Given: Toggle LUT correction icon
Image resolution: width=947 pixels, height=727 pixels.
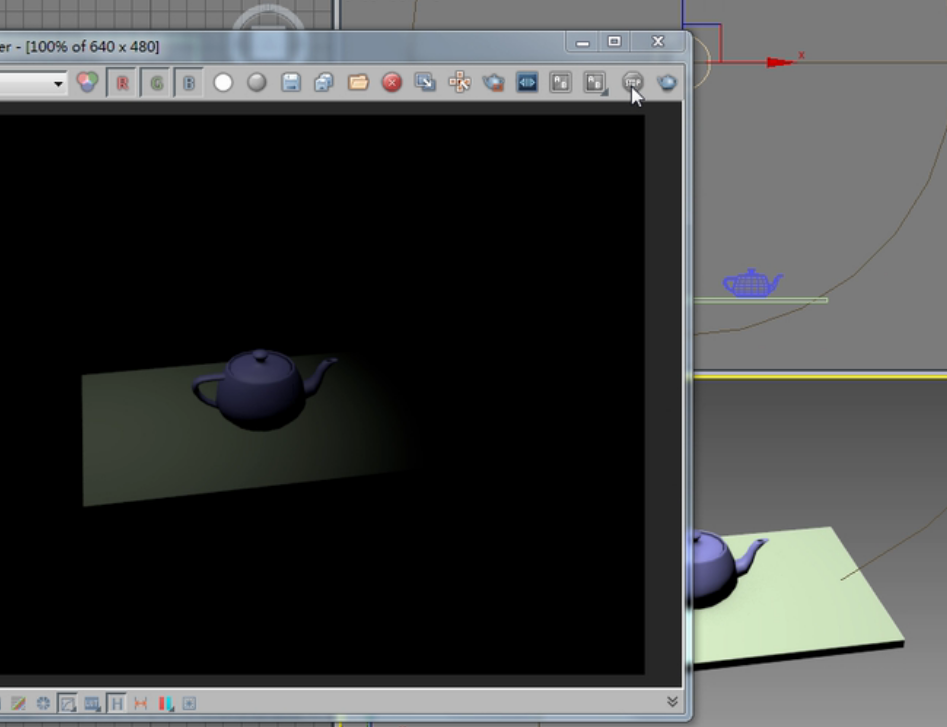Looking at the screenshot, I should [92, 703].
